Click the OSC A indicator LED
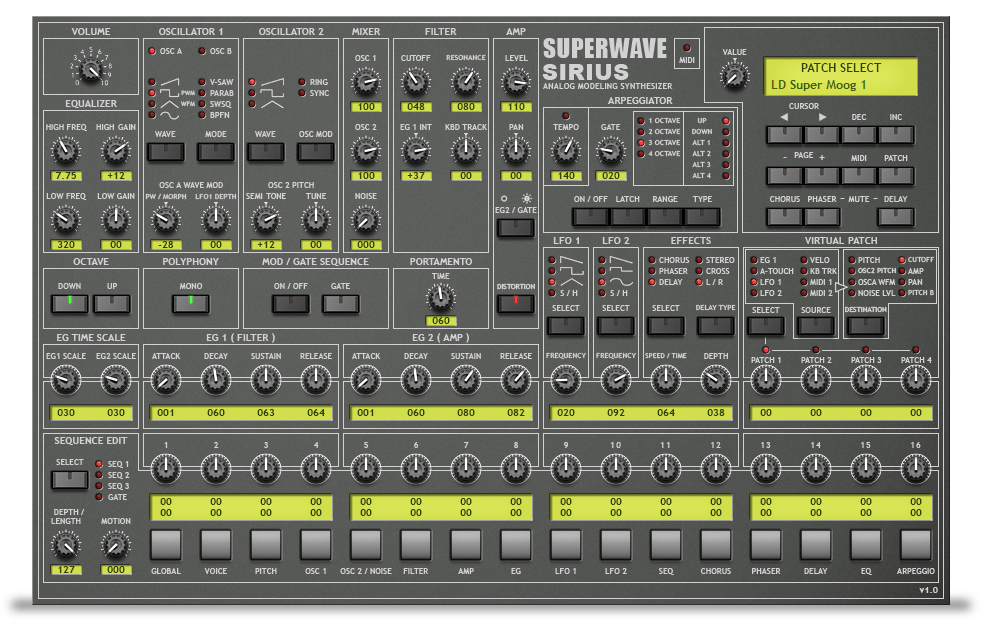Viewport: 982px width, 621px height. coord(152,51)
